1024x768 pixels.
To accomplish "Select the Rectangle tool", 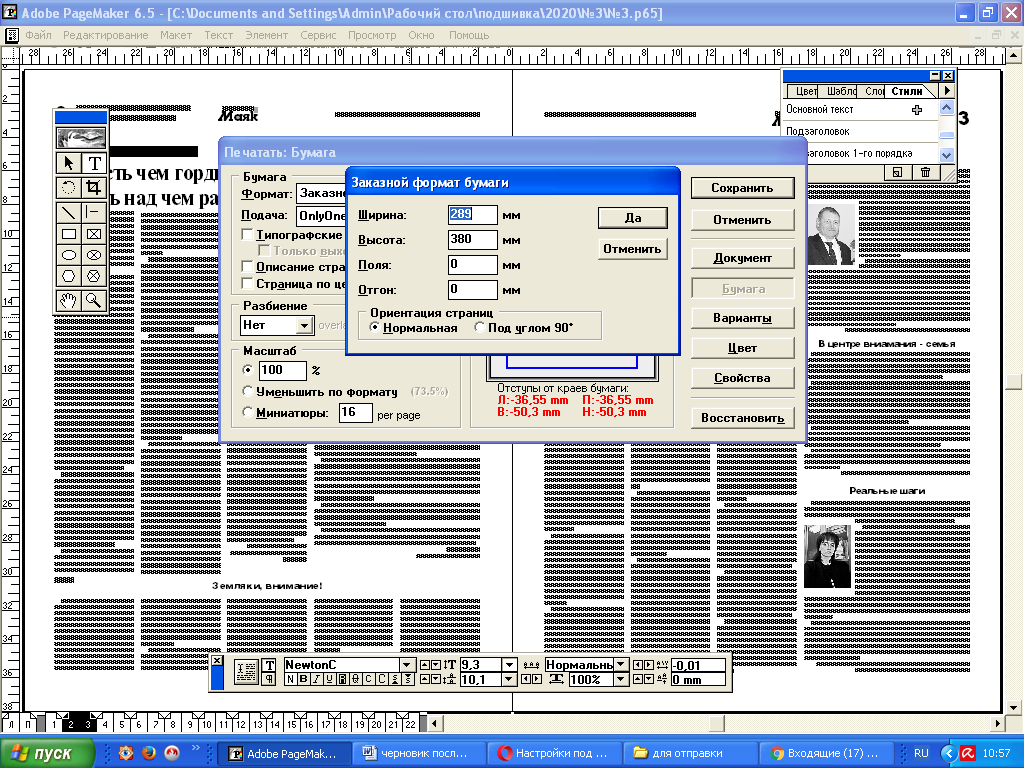I will pos(69,234).
